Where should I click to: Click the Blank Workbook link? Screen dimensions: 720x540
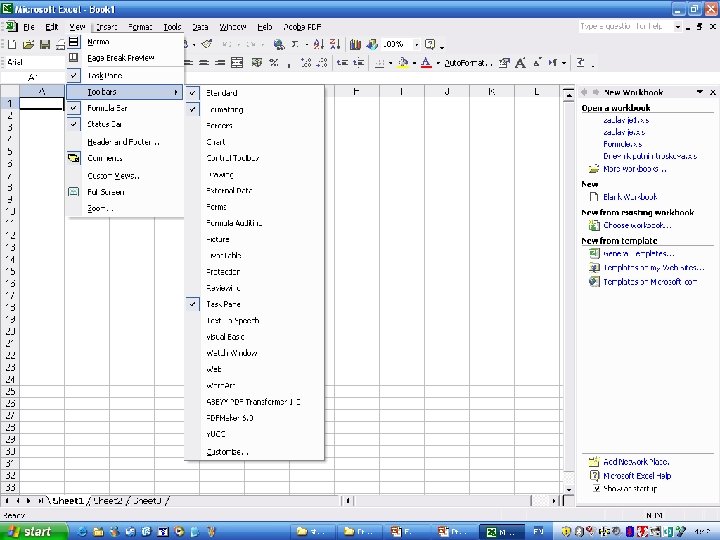pos(630,197)
